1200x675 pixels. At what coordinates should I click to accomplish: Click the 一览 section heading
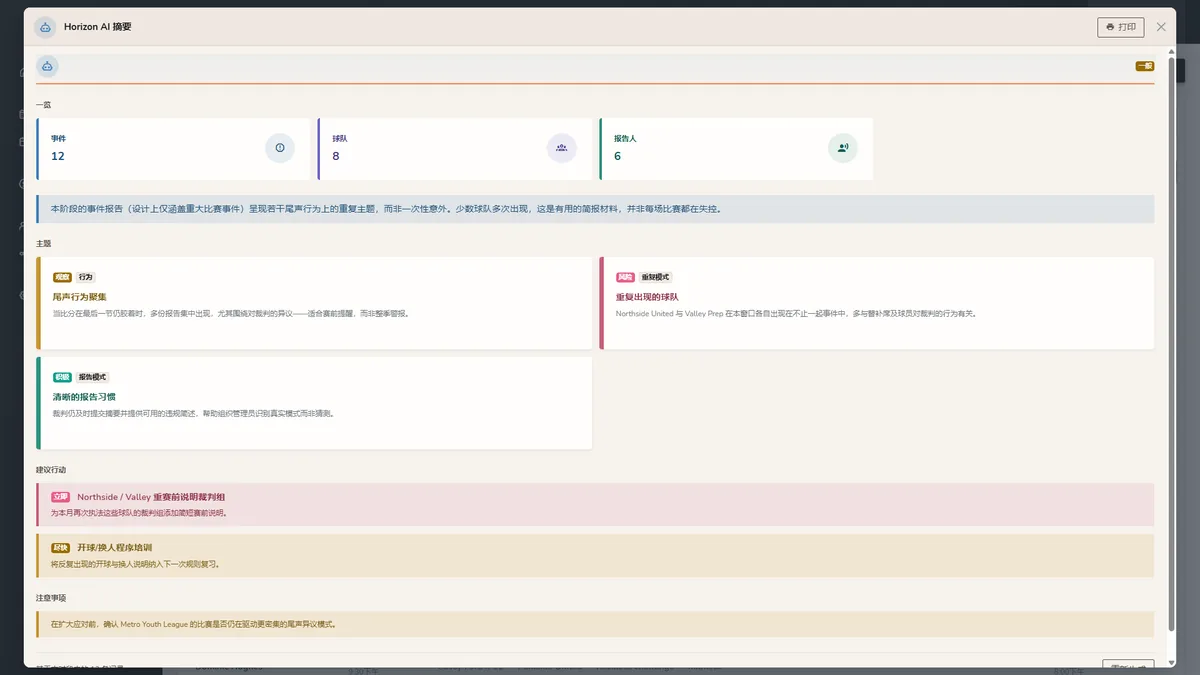tap(43, 104)
